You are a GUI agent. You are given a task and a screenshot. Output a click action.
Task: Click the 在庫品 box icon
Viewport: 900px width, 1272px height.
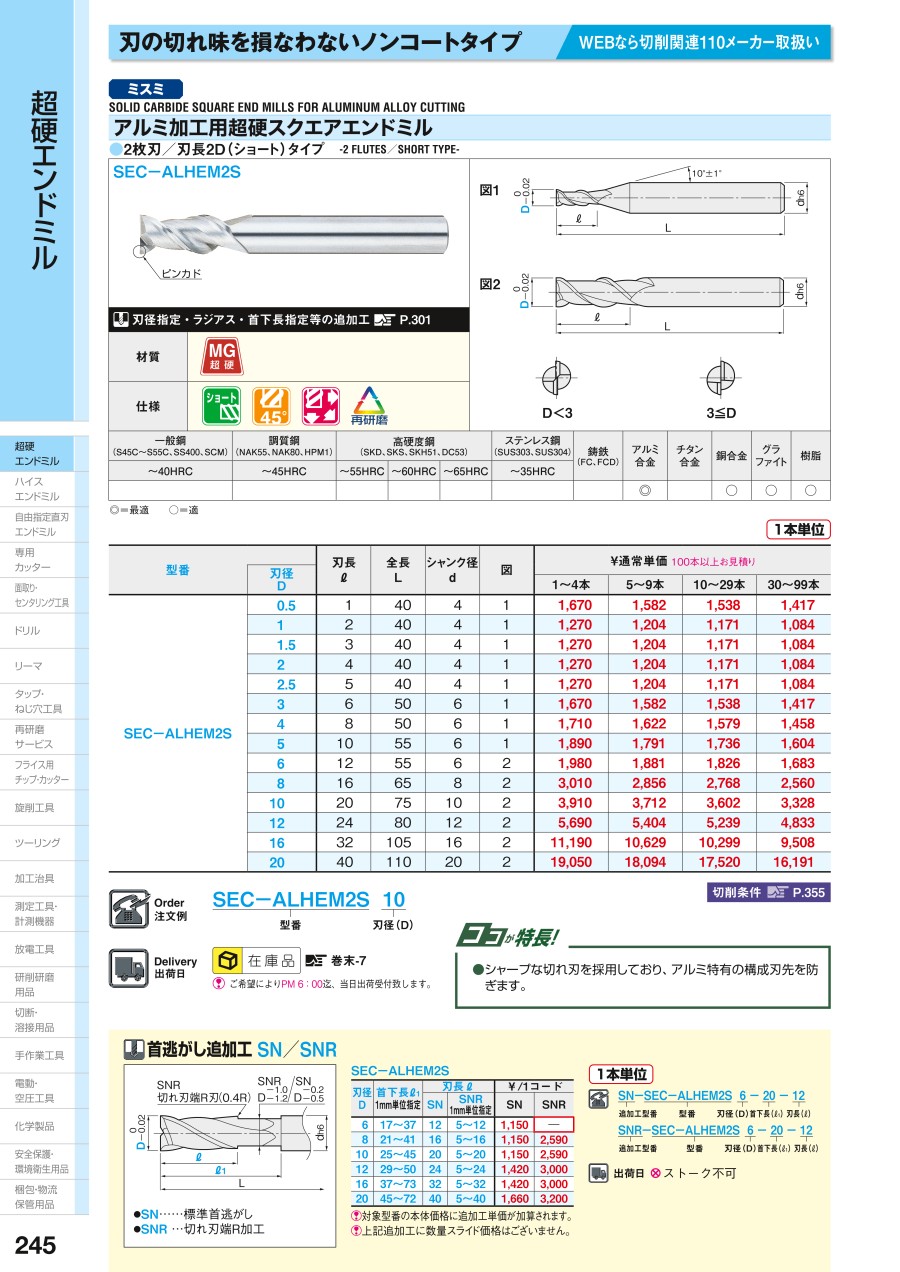(x=229, y=960)
